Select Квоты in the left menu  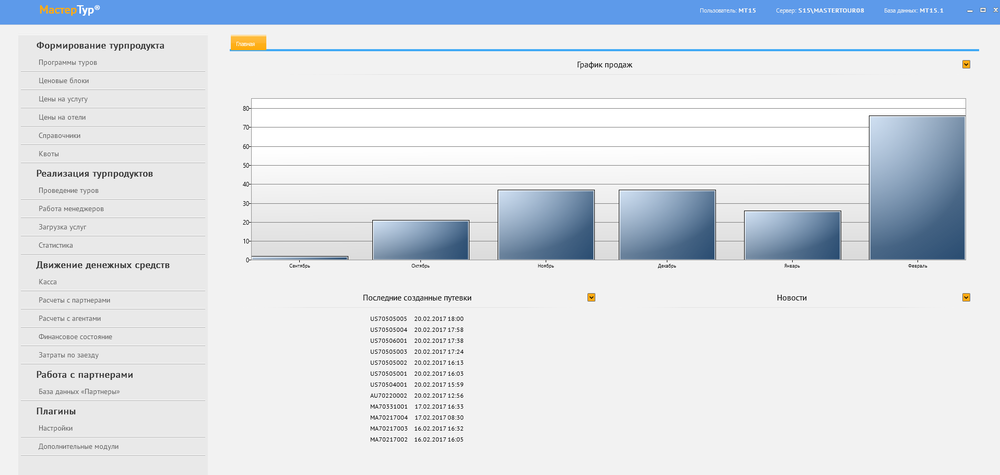[x=48, y=154]
